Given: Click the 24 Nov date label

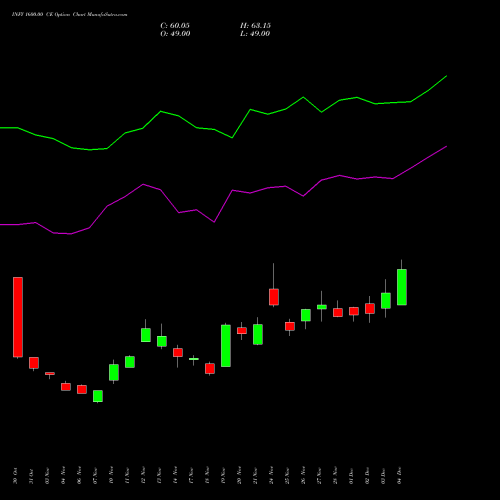Looking at the screenshot, I should click(271, 476).
